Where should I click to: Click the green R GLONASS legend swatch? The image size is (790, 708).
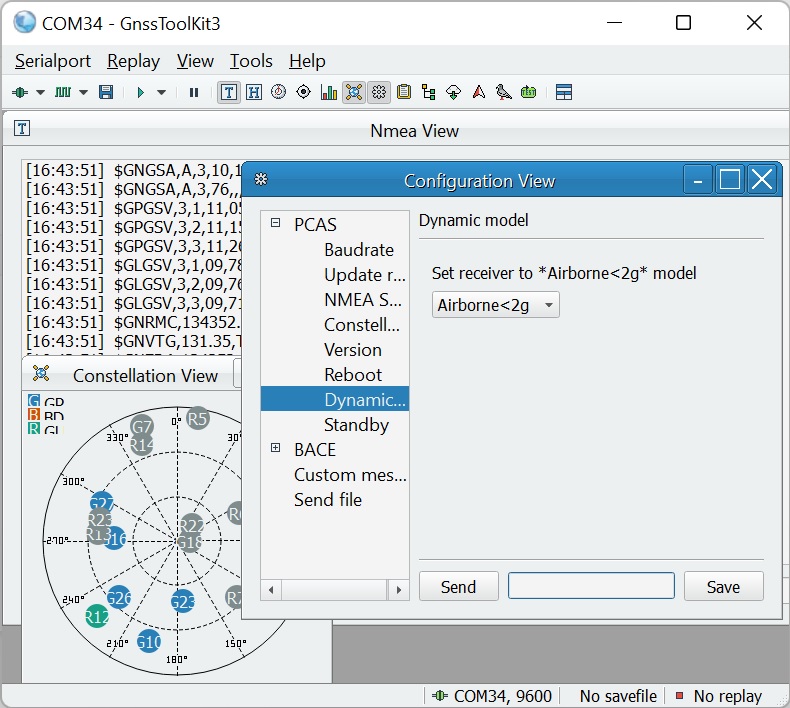pyautogui.click(x=34, y=429)
